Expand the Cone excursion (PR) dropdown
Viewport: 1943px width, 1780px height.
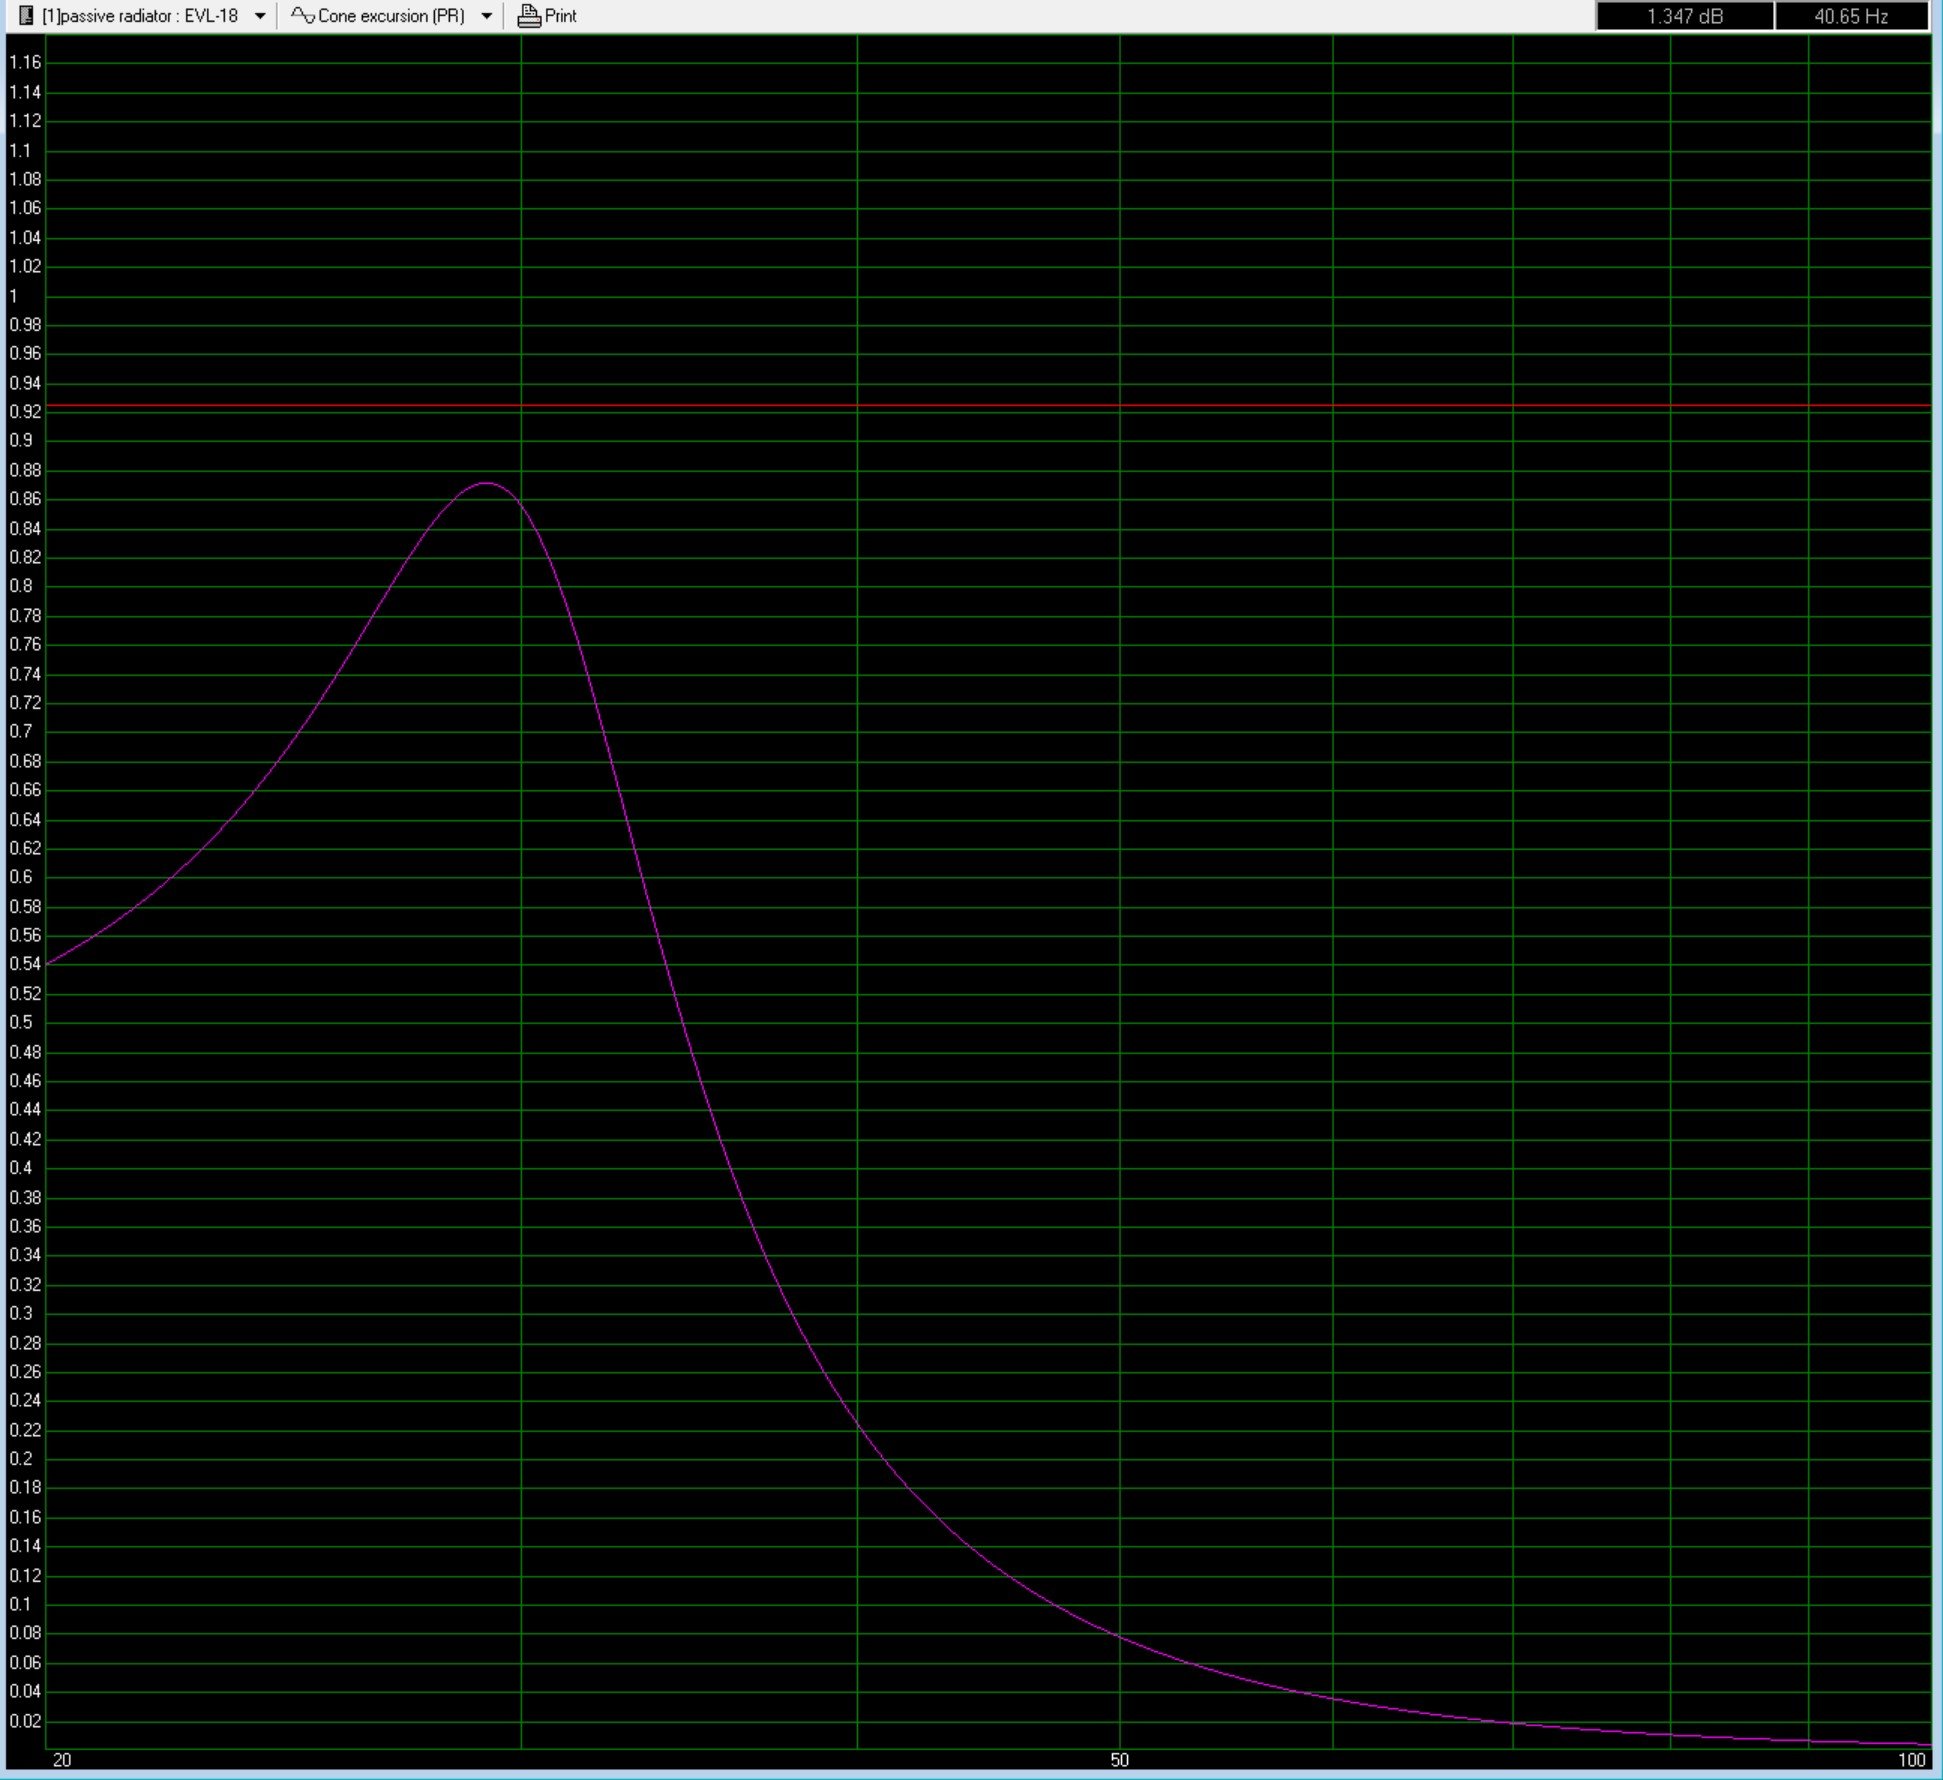487,15
